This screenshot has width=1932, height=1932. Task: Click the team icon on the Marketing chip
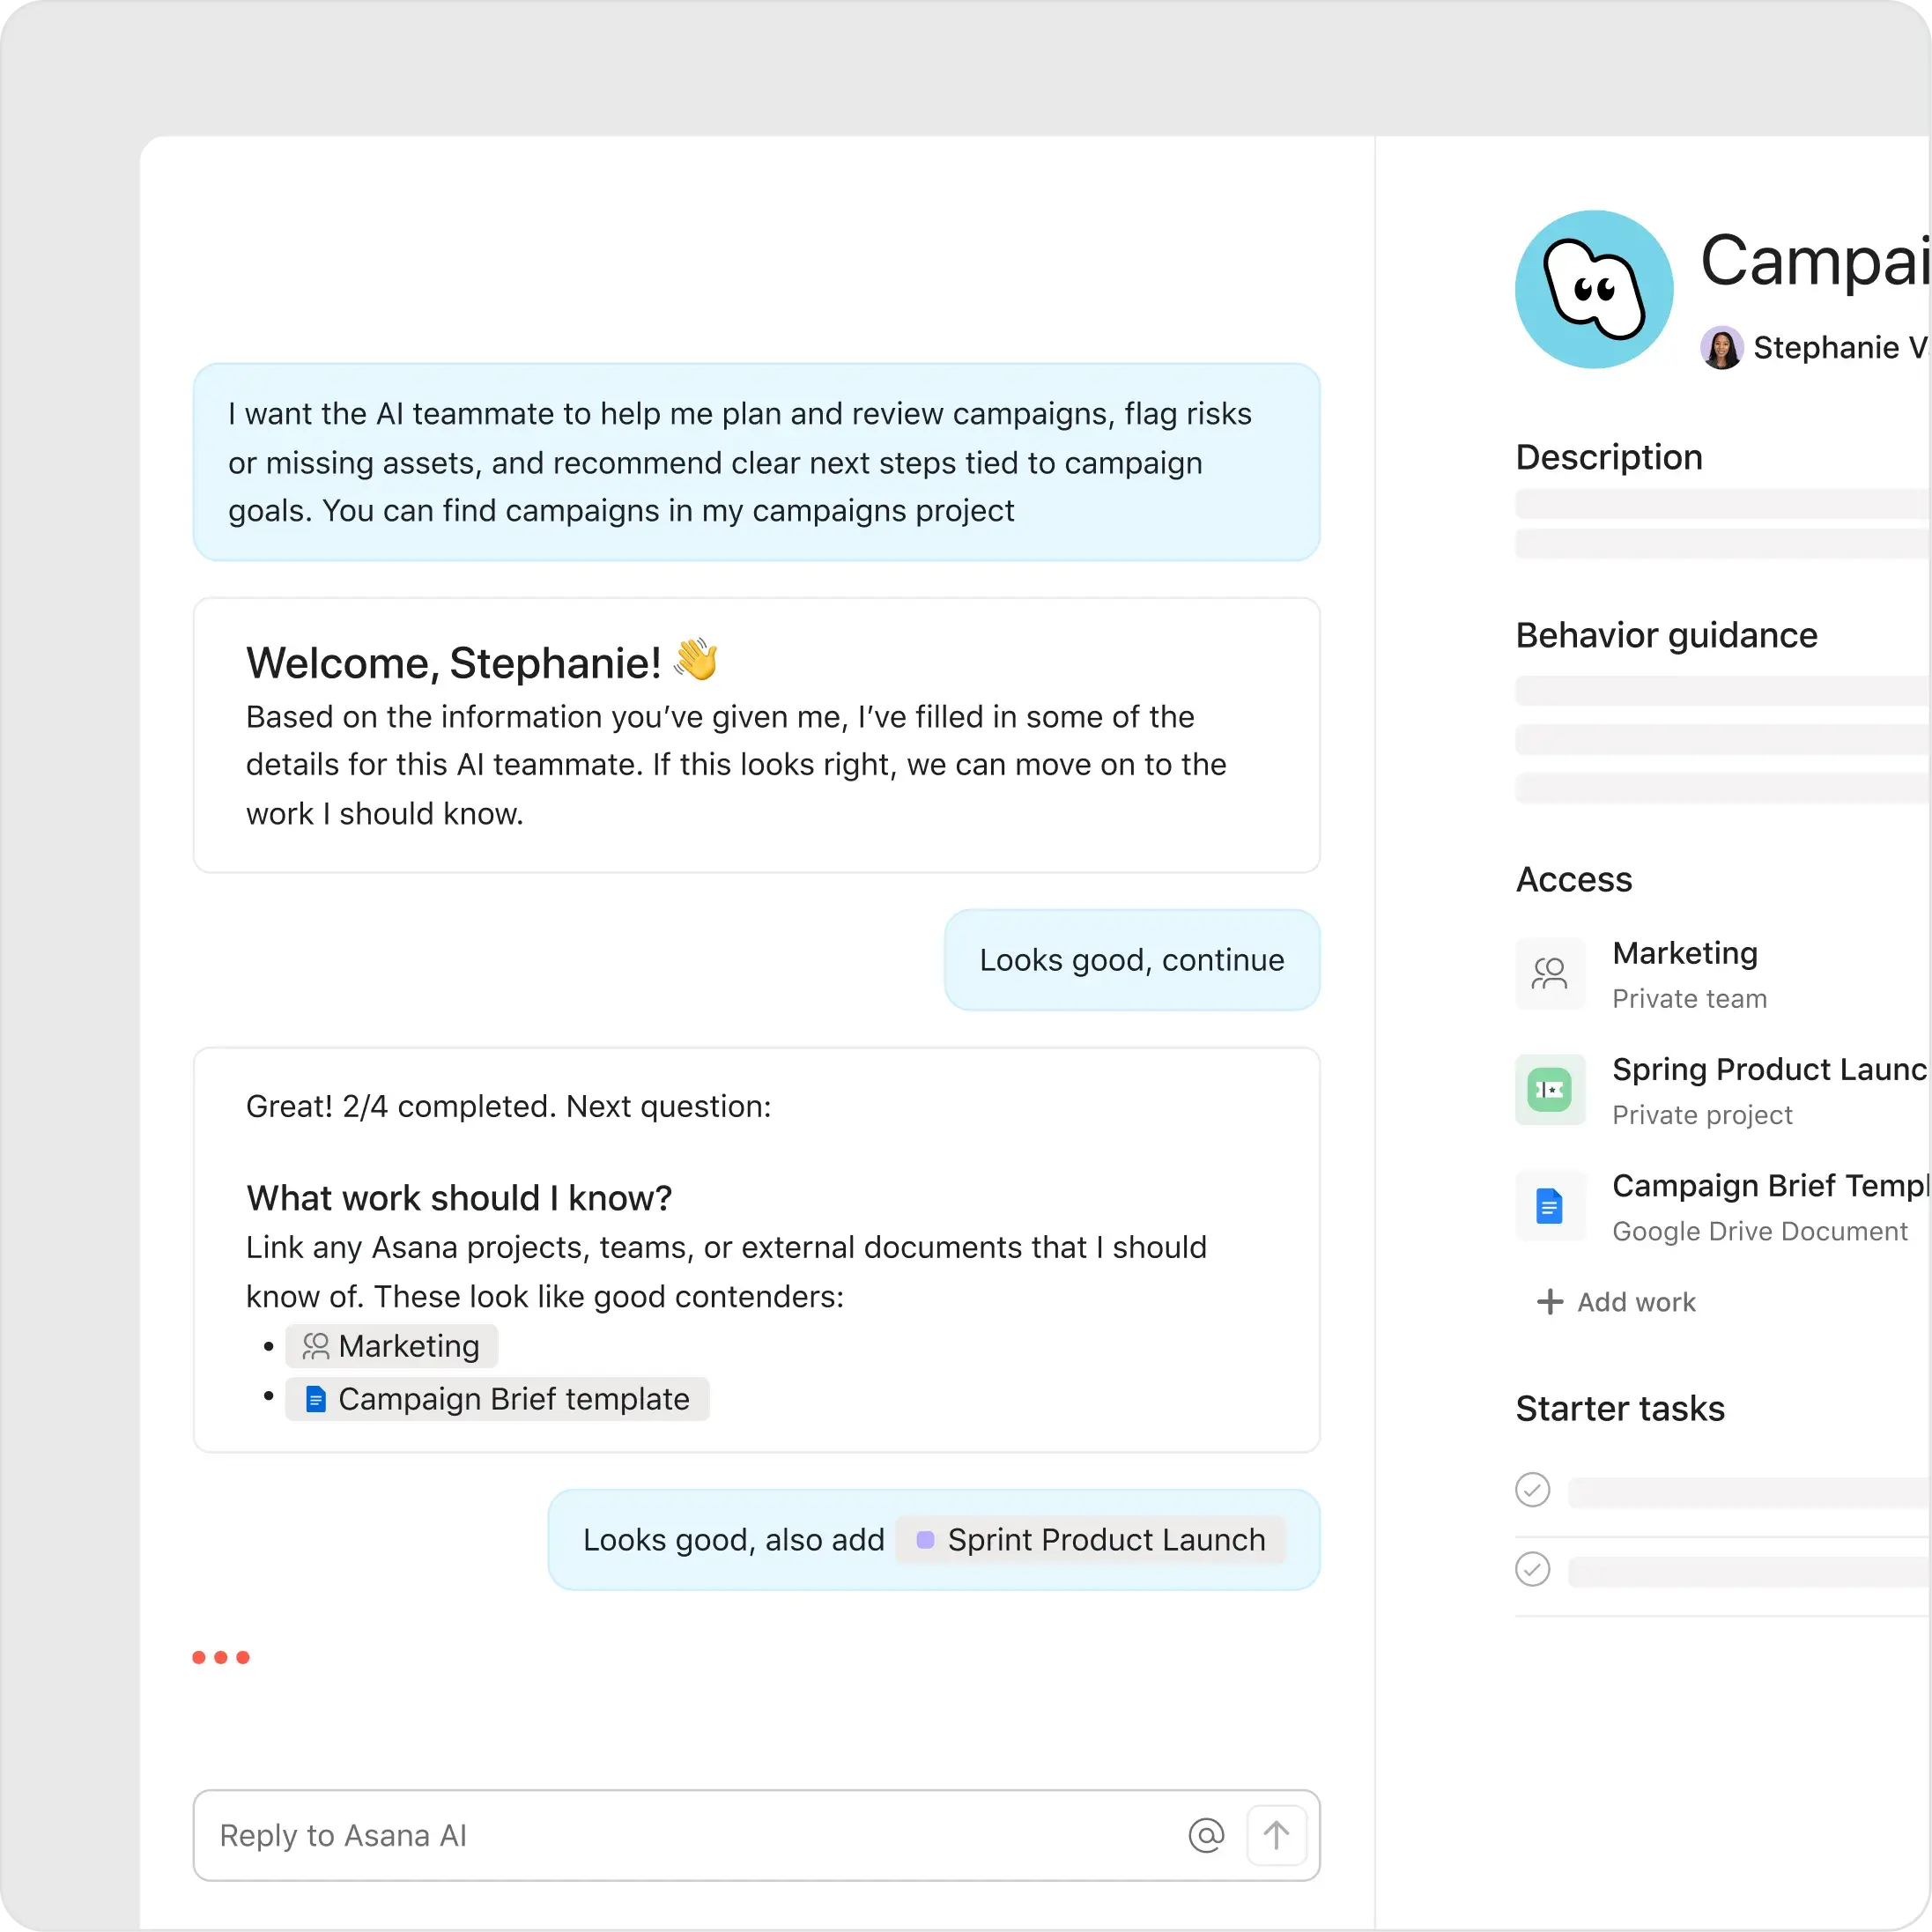(x=315, y=1346)
